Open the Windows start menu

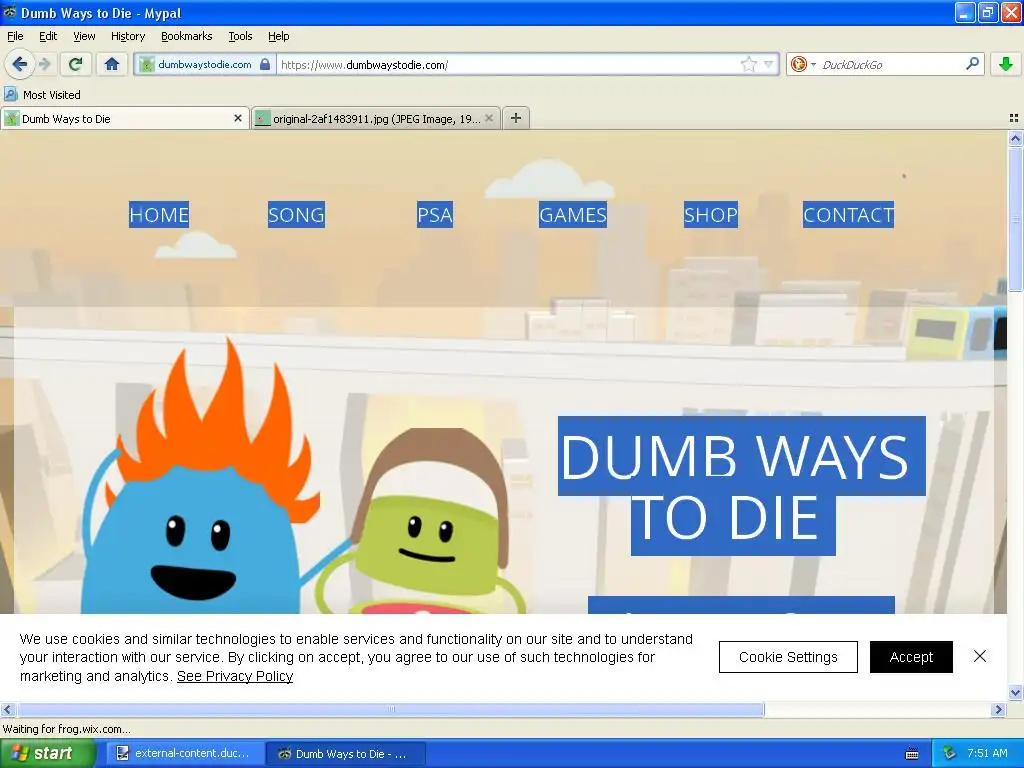[47, 753]
